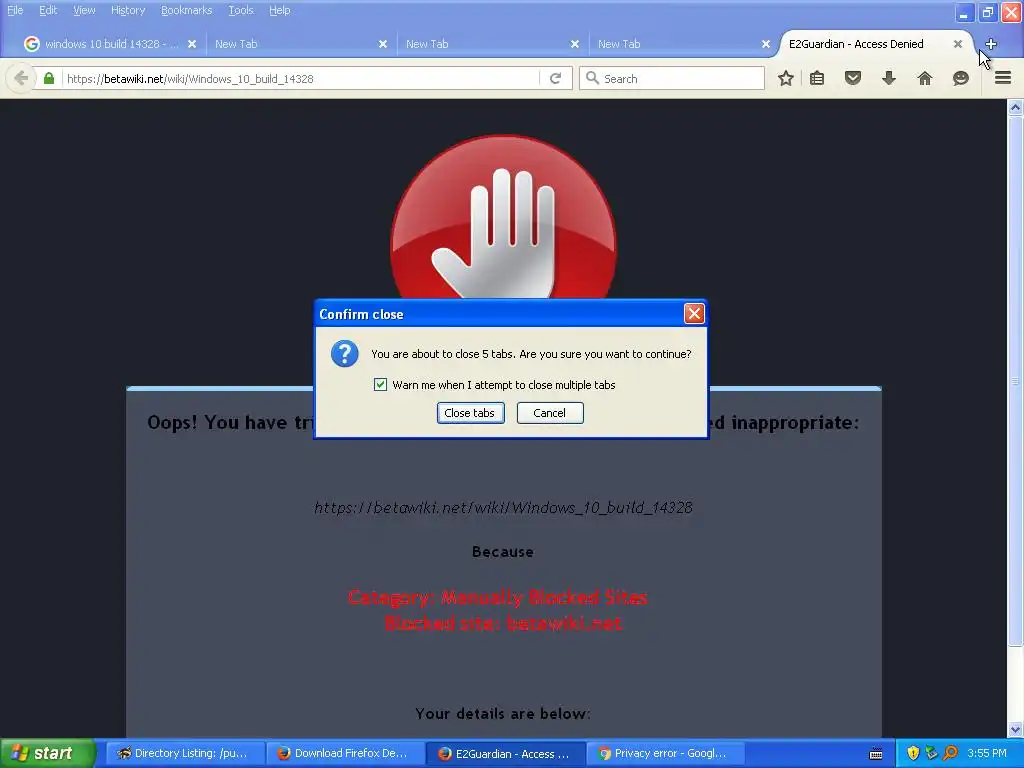The image size is (1024, 768).
Task: Cancel the Confirm close dialog
Action: [x=550, y=413]
